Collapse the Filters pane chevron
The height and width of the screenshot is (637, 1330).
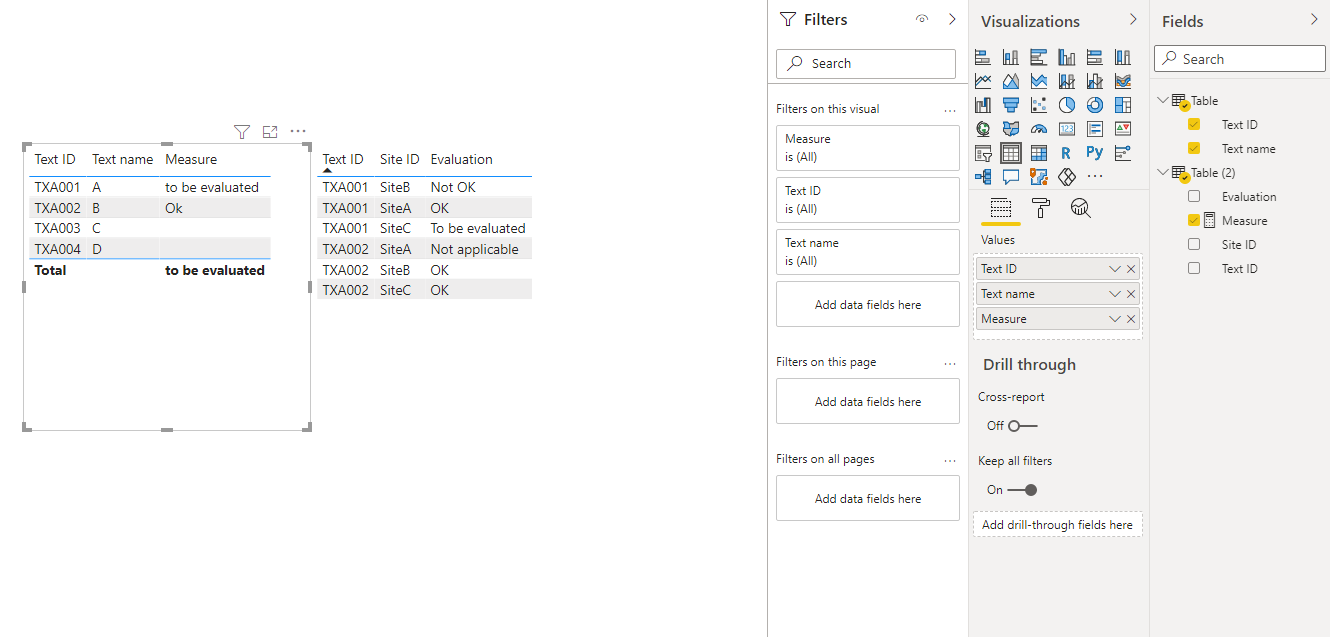pyautogui.click(x=952, y=19)
